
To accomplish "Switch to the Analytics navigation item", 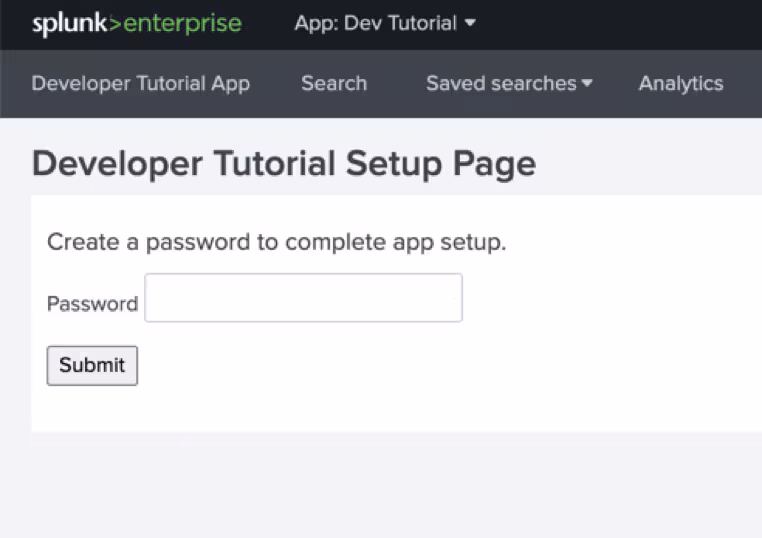I will point(680,84).
